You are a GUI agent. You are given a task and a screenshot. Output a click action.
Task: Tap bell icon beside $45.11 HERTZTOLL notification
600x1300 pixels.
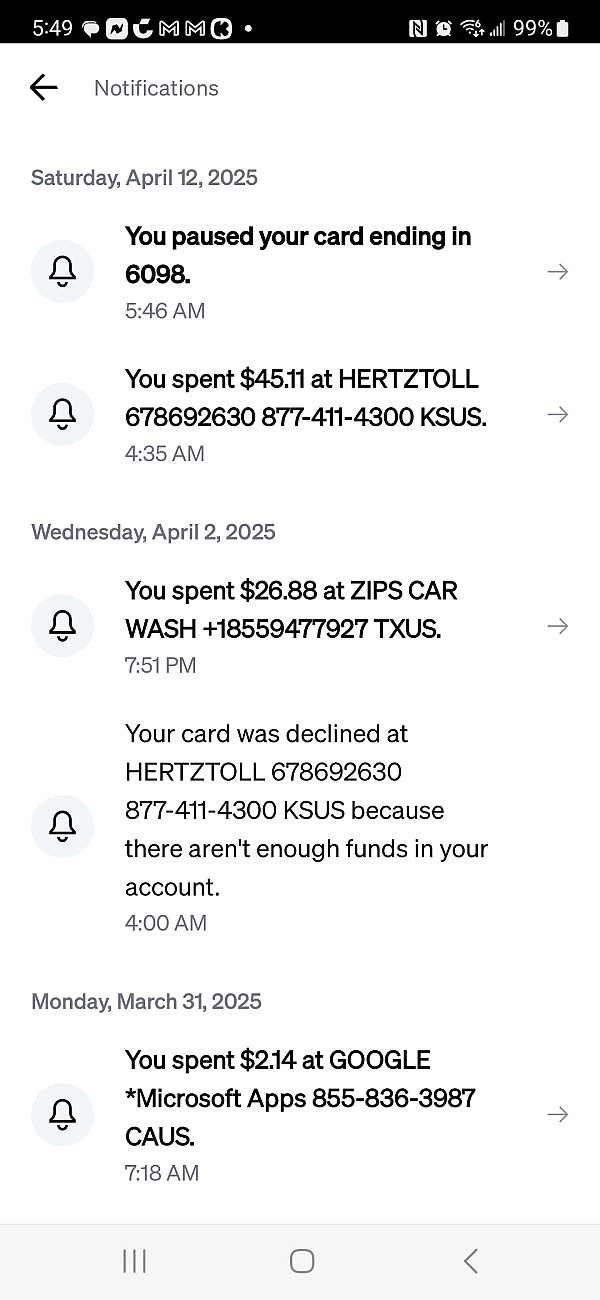click(62, 414)
